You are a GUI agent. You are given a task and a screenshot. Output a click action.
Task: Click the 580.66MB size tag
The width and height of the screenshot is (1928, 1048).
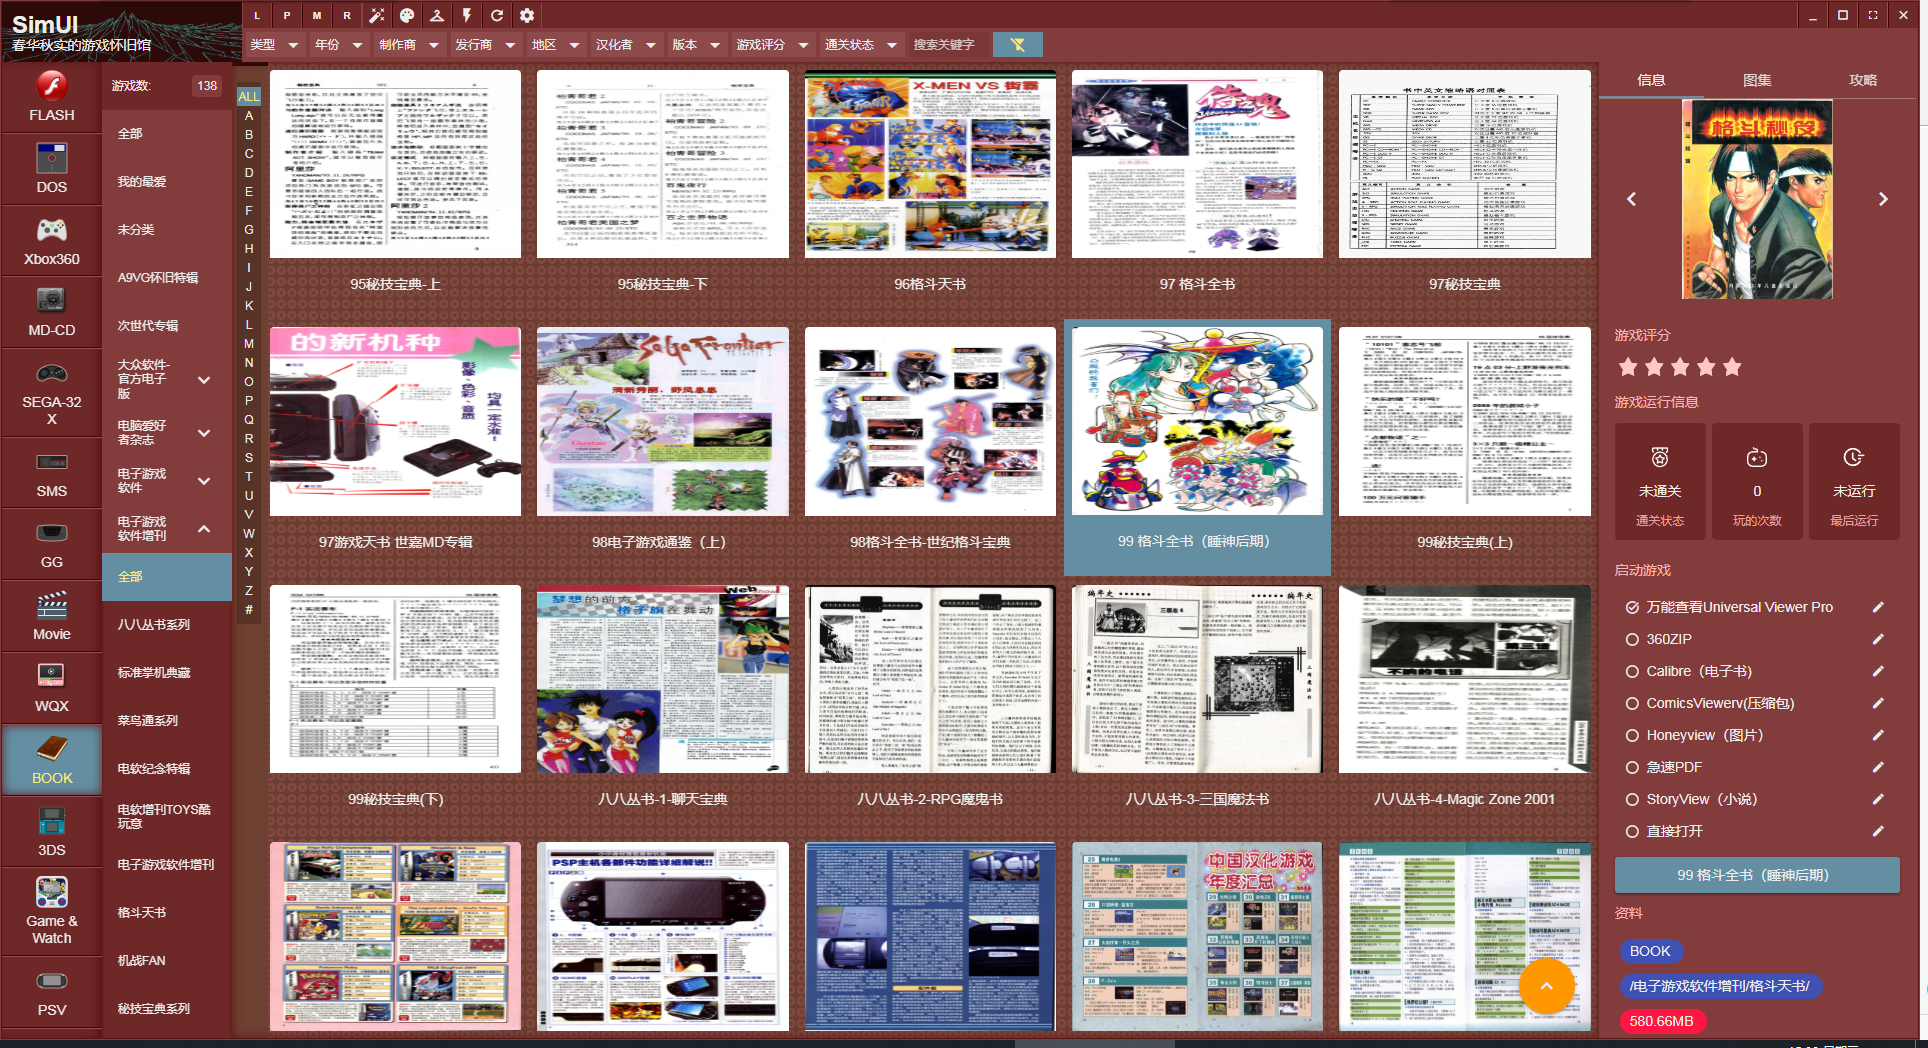click(x=1661, y=1021)
